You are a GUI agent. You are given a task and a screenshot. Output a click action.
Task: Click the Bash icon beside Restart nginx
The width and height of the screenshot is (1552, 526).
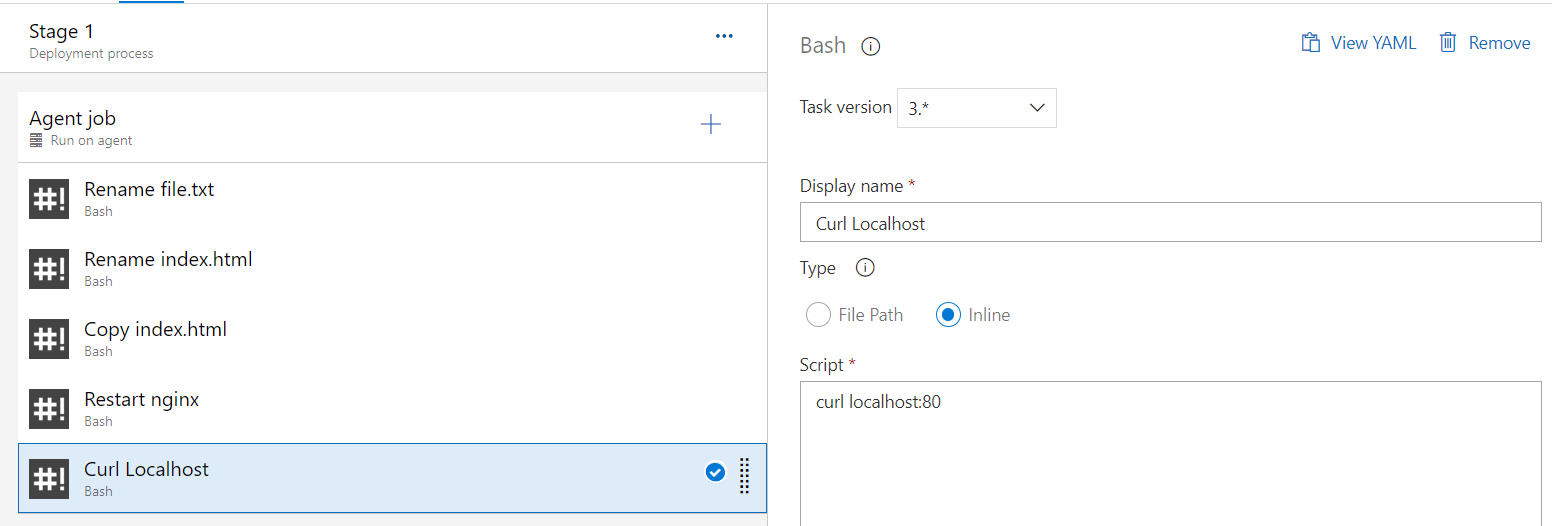point(49,409)
